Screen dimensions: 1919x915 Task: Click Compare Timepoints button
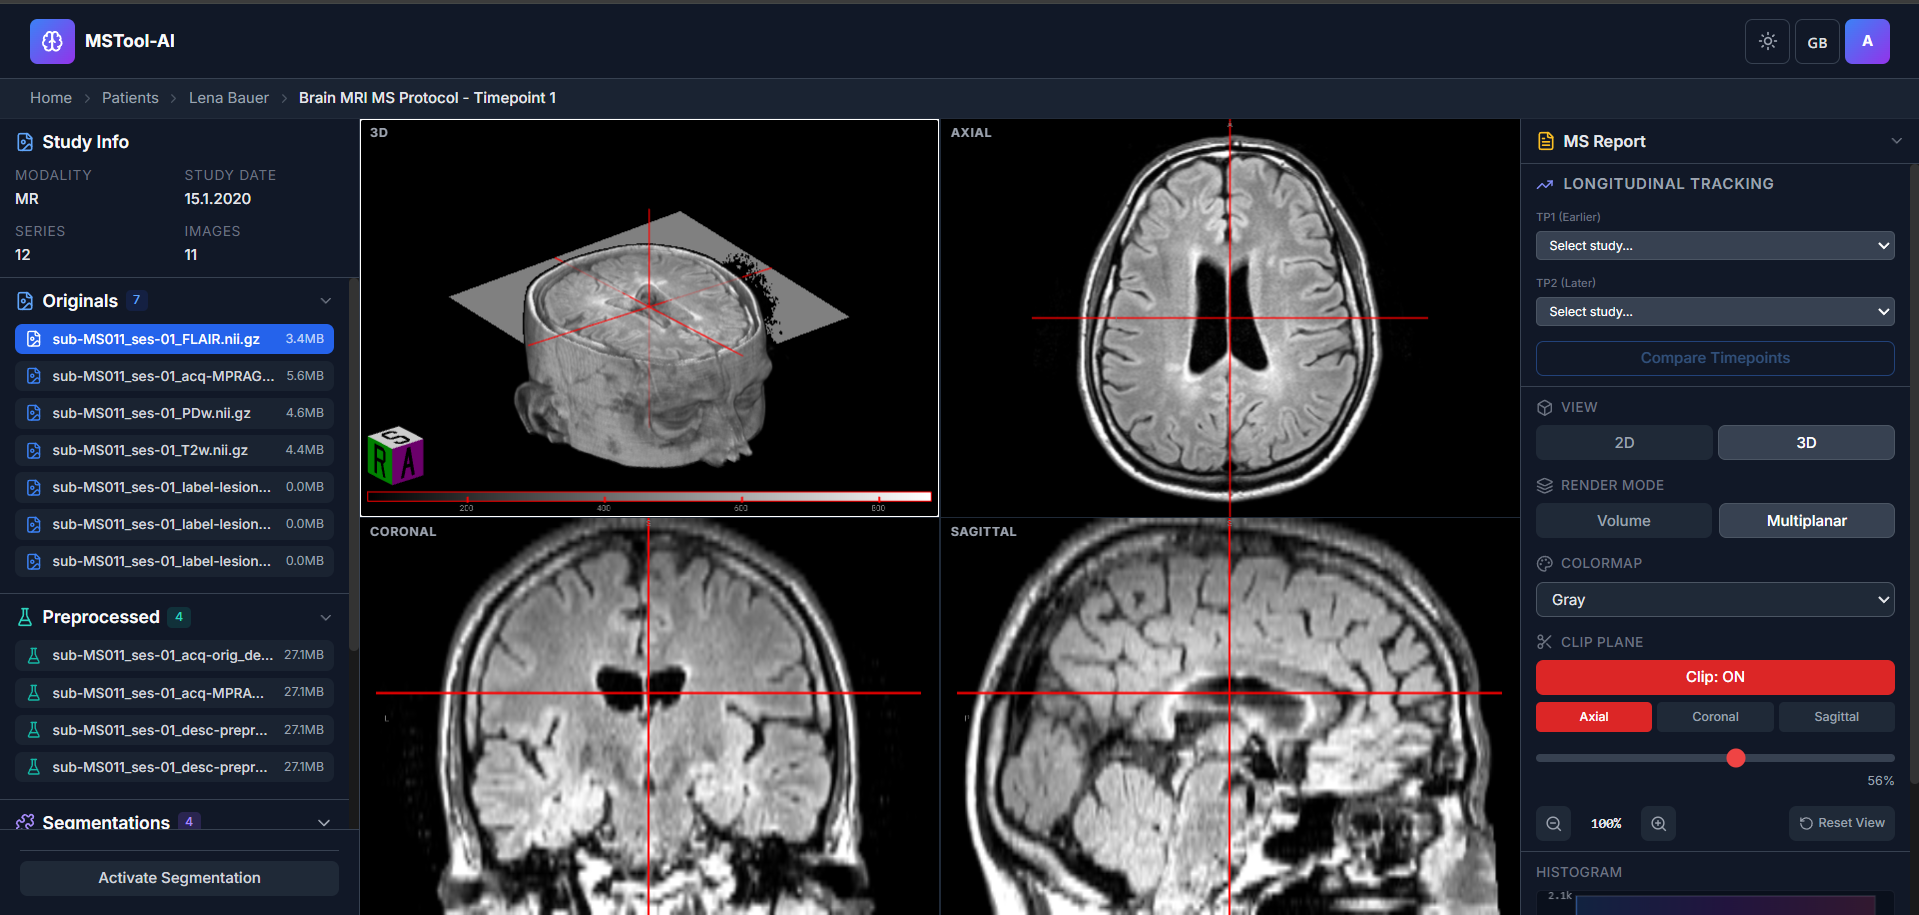[1715, 358]
